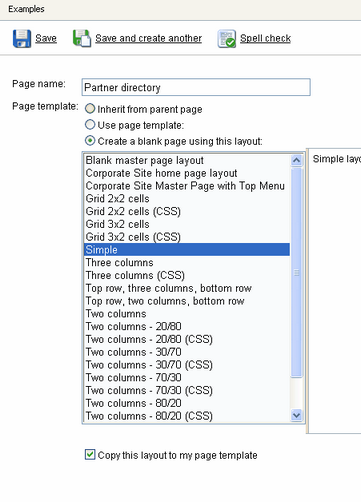This screenshot has height=502, width=361.
Task: Select Corporate Site home page layout
Action: point(187,173)
